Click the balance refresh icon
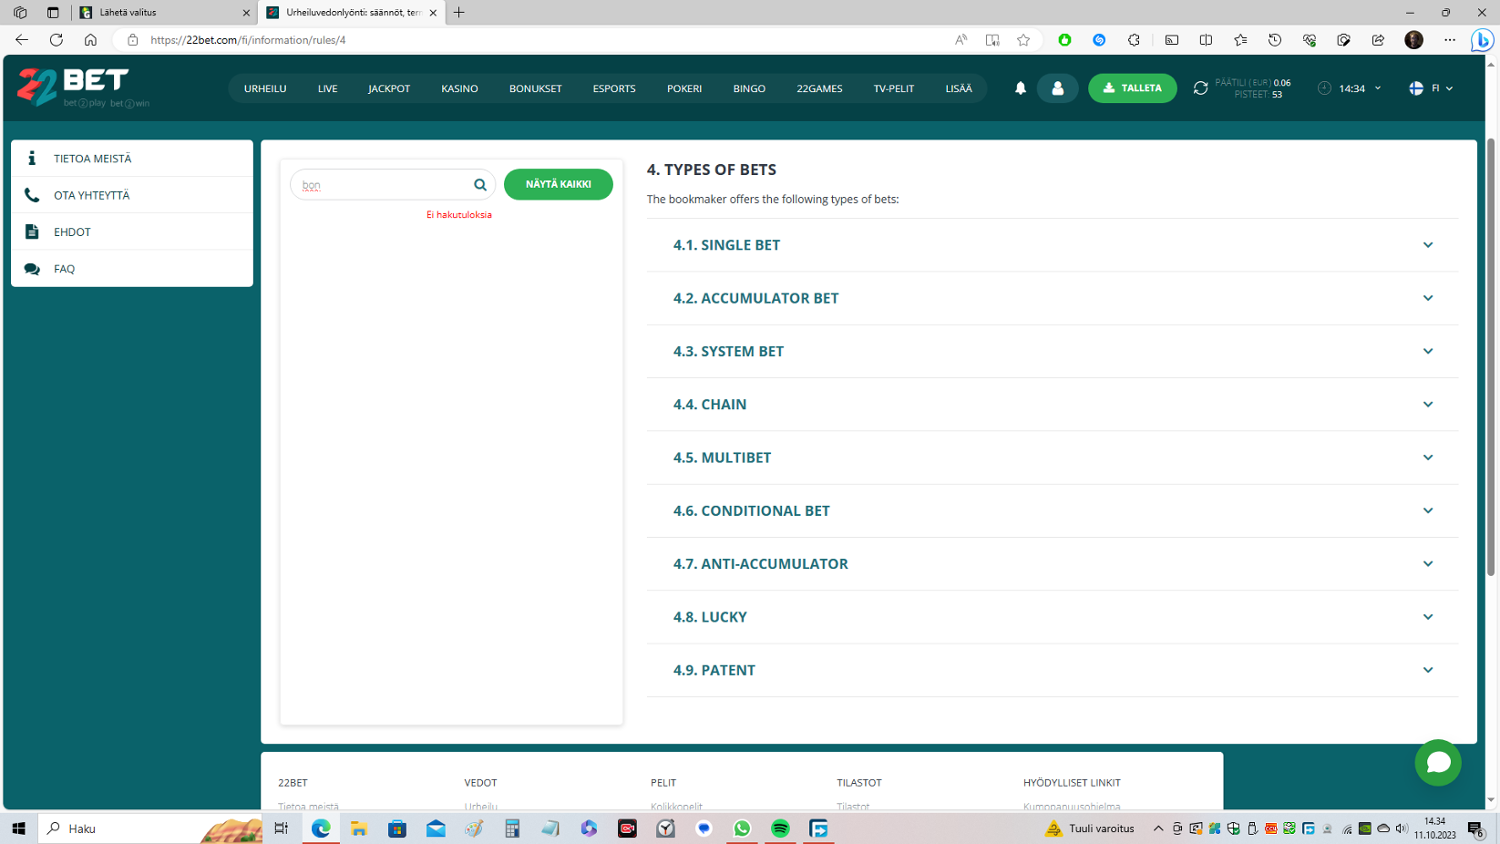 [1200, 88]
